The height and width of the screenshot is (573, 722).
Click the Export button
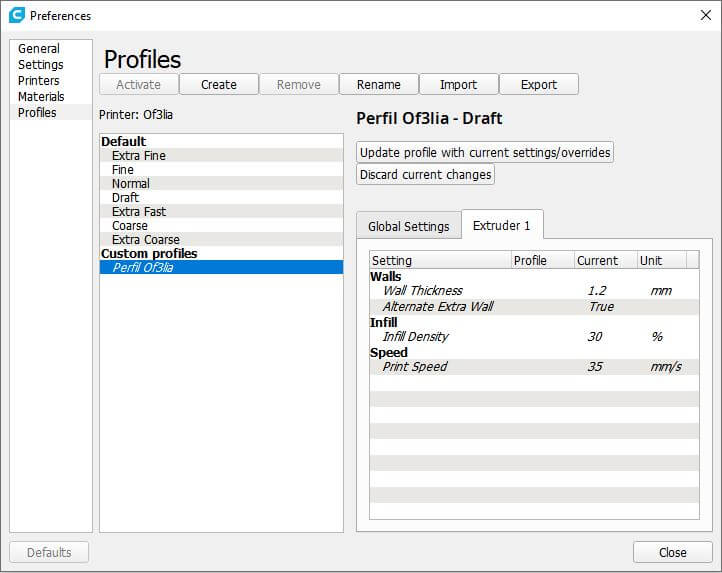pyautogui.click(x=538, y=85)
